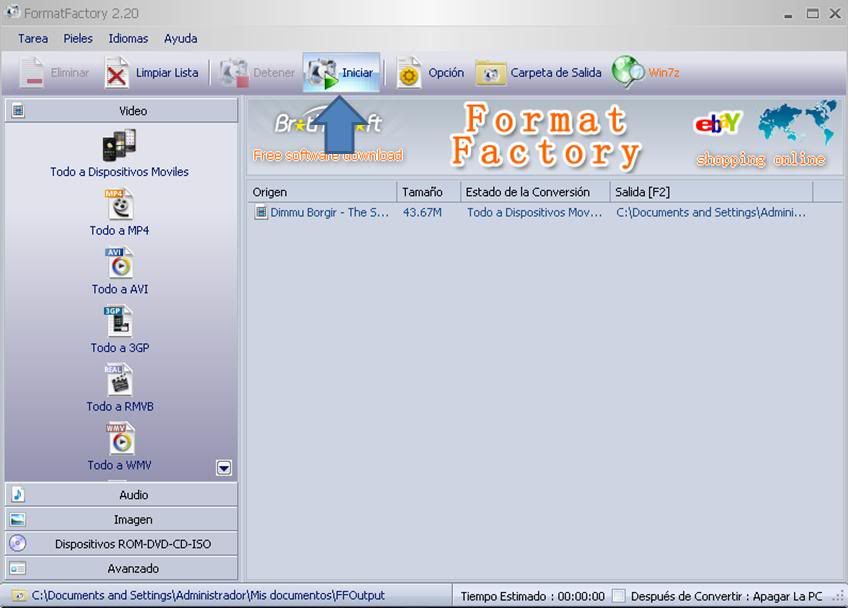Image resolution: width=849 pixels, height=608 pixels.
Task: Click the Imagen picture icon
Action: 17,519
